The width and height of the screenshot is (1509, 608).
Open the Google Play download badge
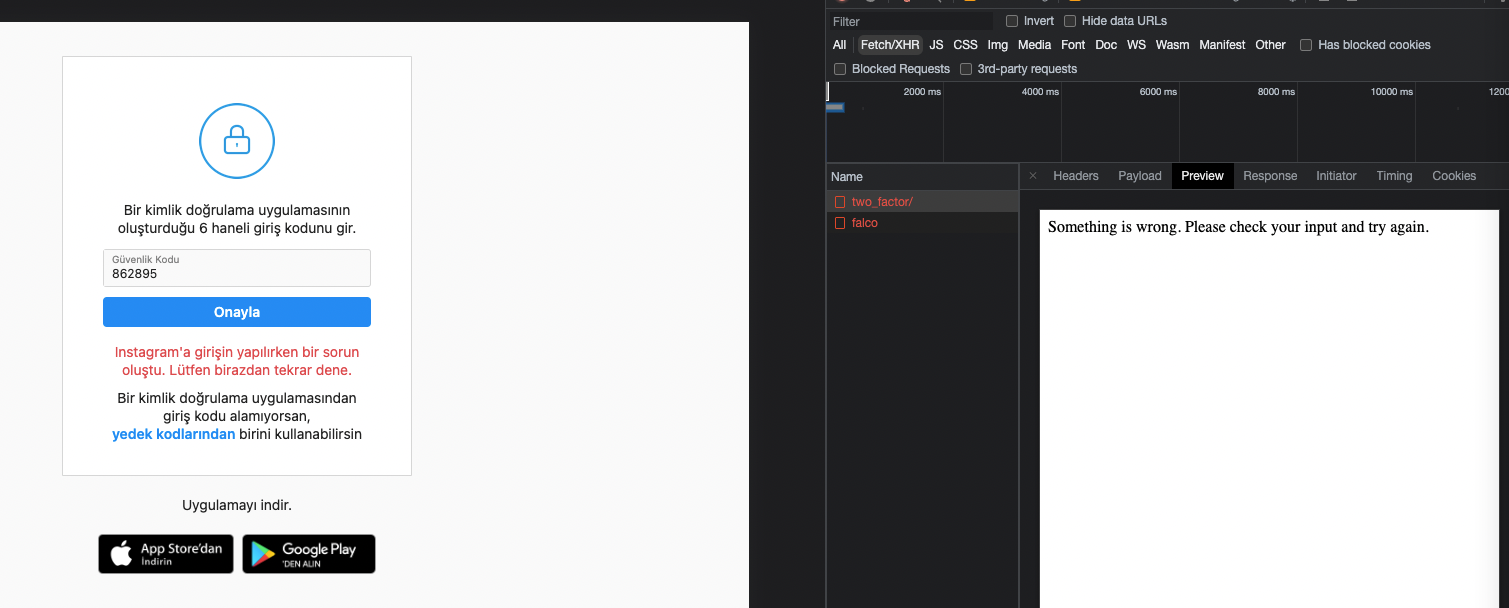click(309, 554)
